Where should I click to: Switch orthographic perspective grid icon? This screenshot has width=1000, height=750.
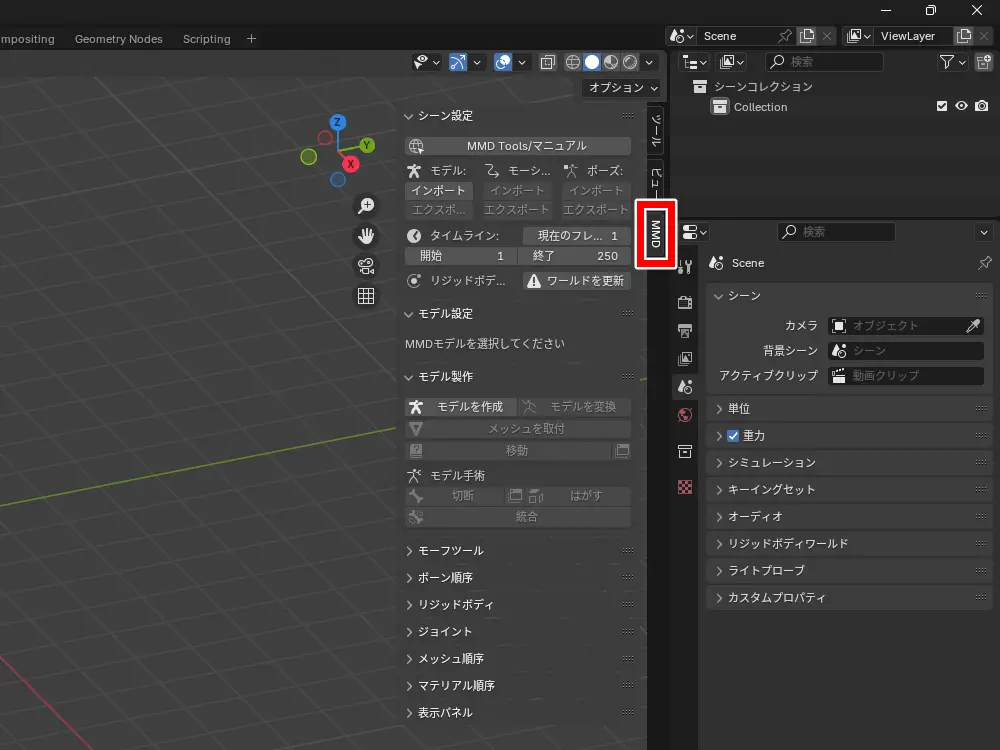tap(366, 296)
